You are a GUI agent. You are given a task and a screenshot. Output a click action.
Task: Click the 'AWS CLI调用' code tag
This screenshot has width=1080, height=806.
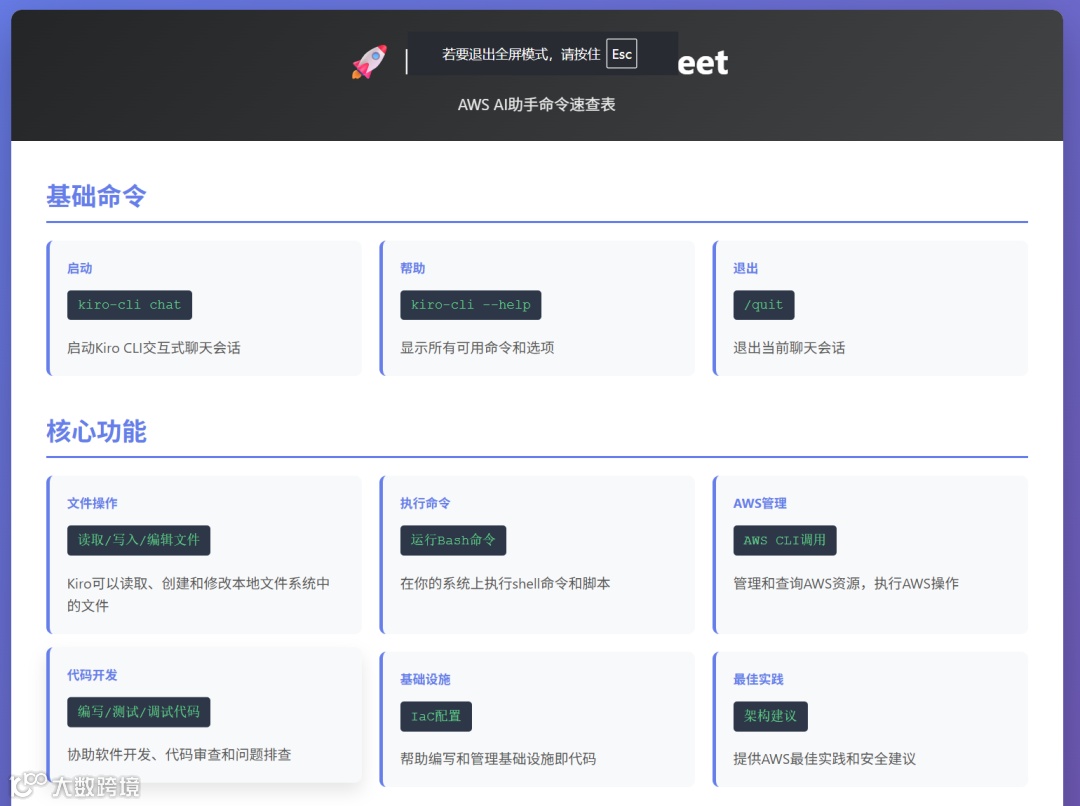click(785, 540)
